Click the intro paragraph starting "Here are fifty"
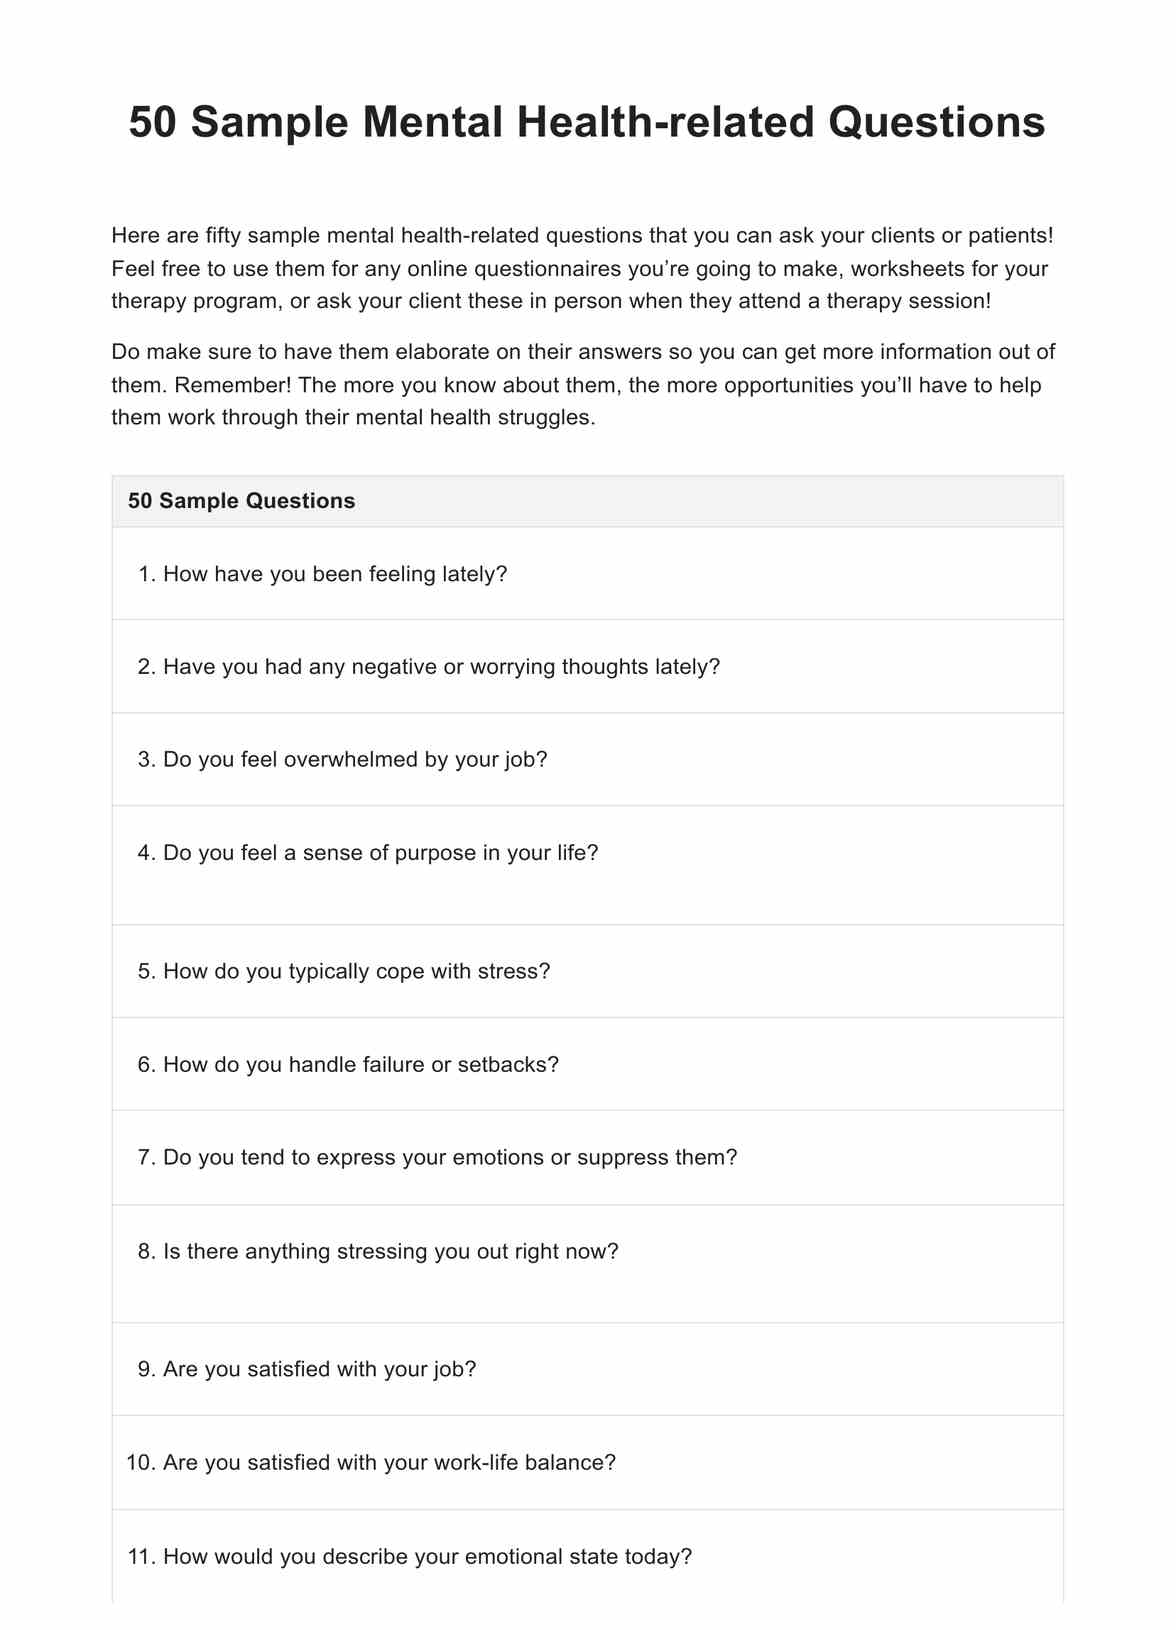This screenshot has height=1630, width=1176. click(x=580, y=268)
